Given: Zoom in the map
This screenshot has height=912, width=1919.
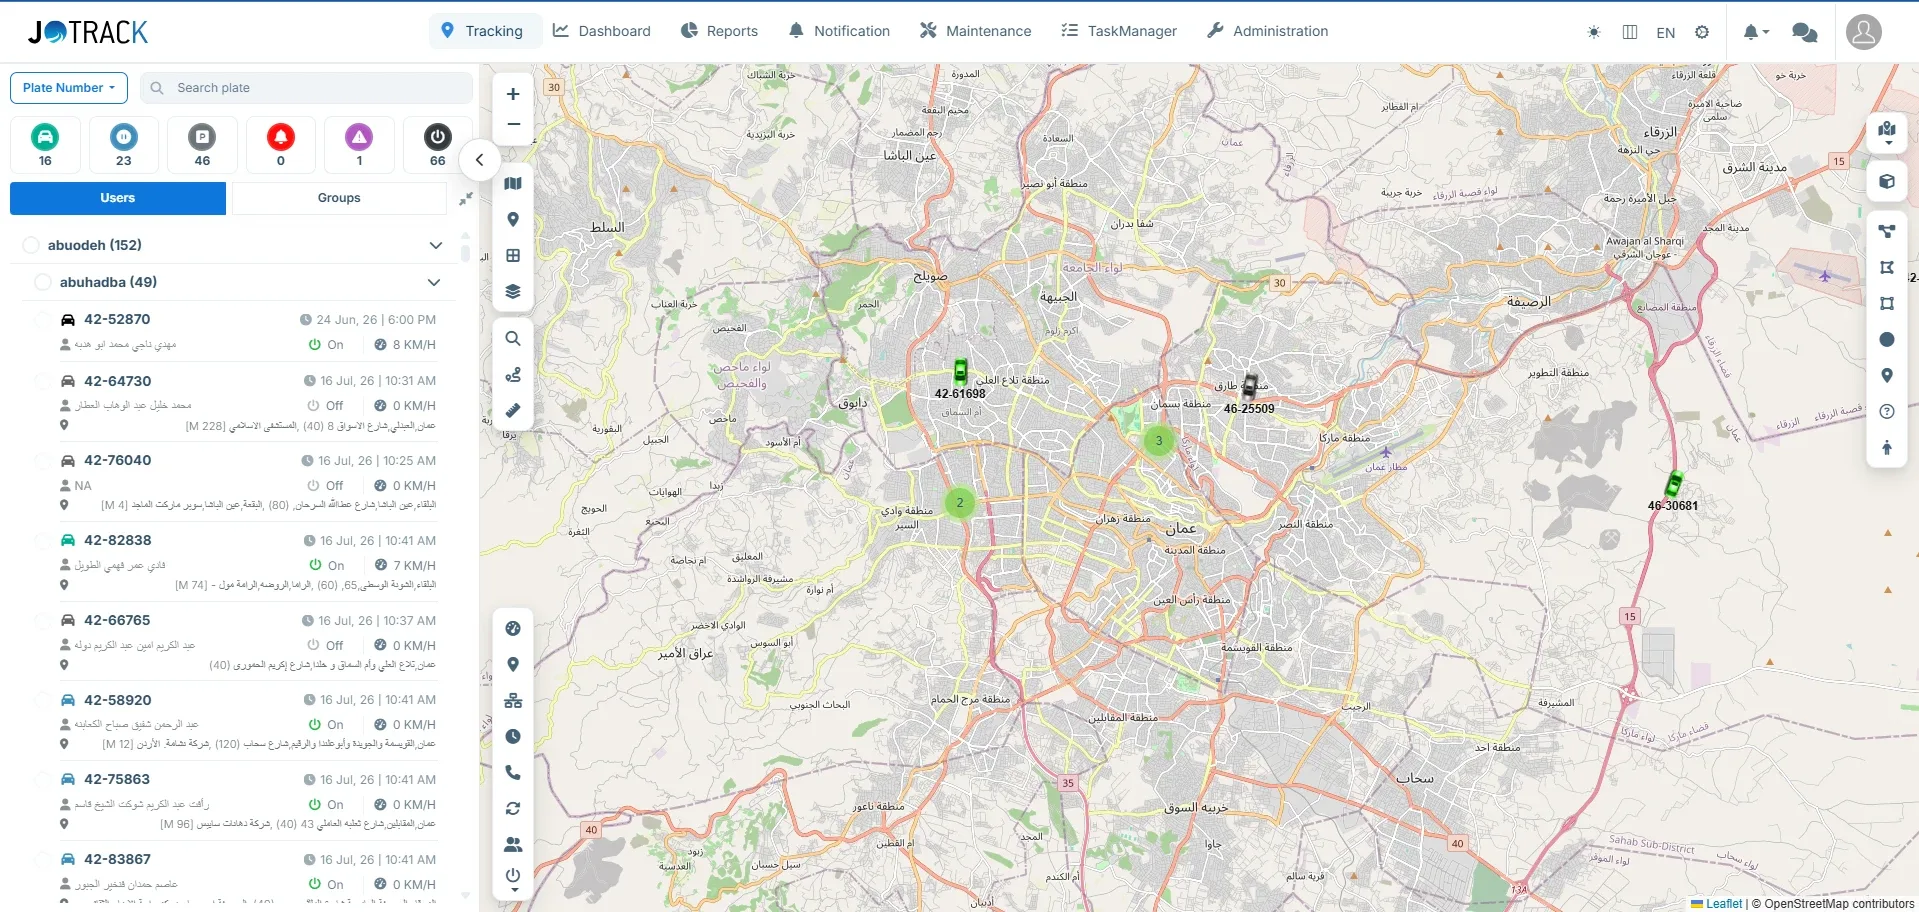Looking at the screenshot, I should (x=513, y=94).
